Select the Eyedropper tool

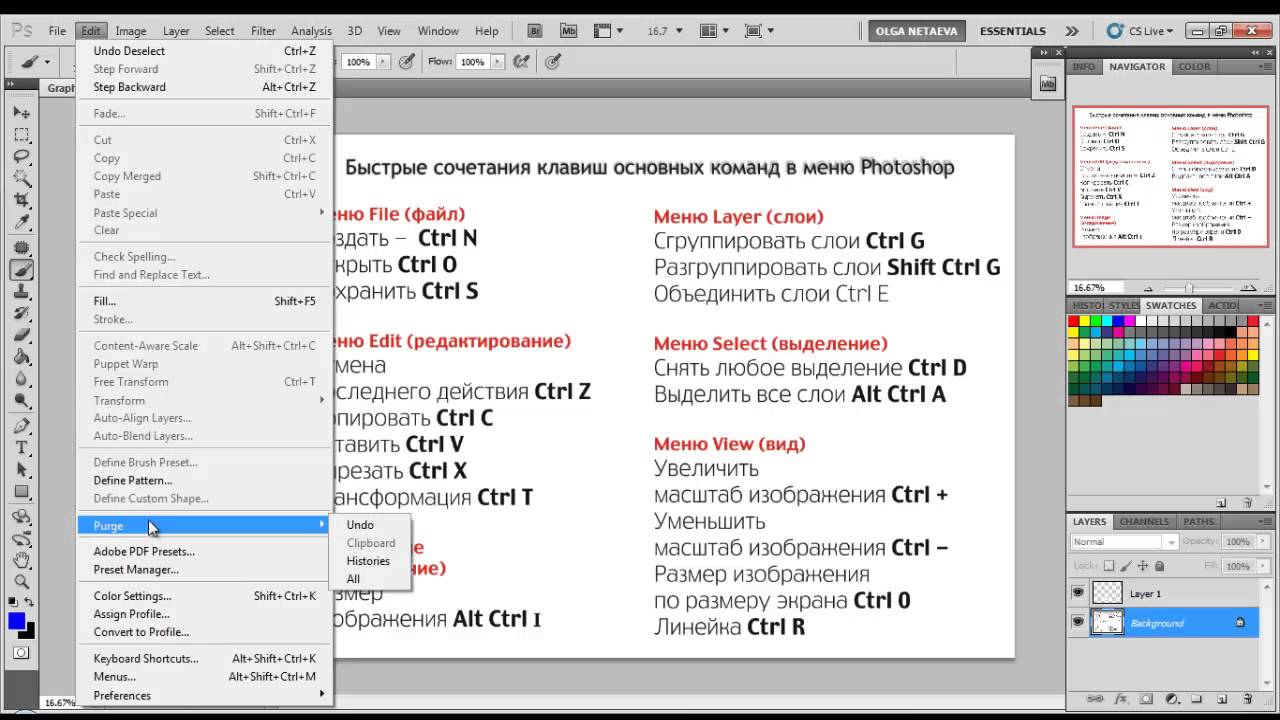coord(21,223)
